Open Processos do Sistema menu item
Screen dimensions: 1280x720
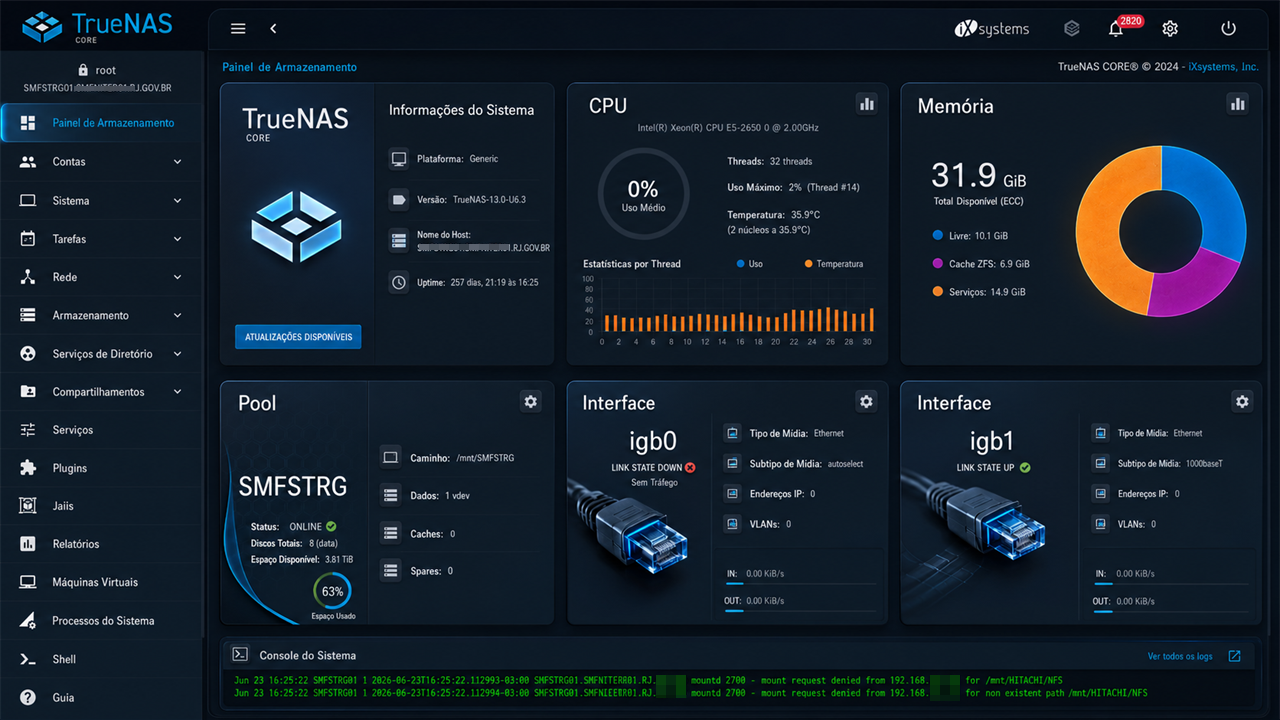(101, 621)
